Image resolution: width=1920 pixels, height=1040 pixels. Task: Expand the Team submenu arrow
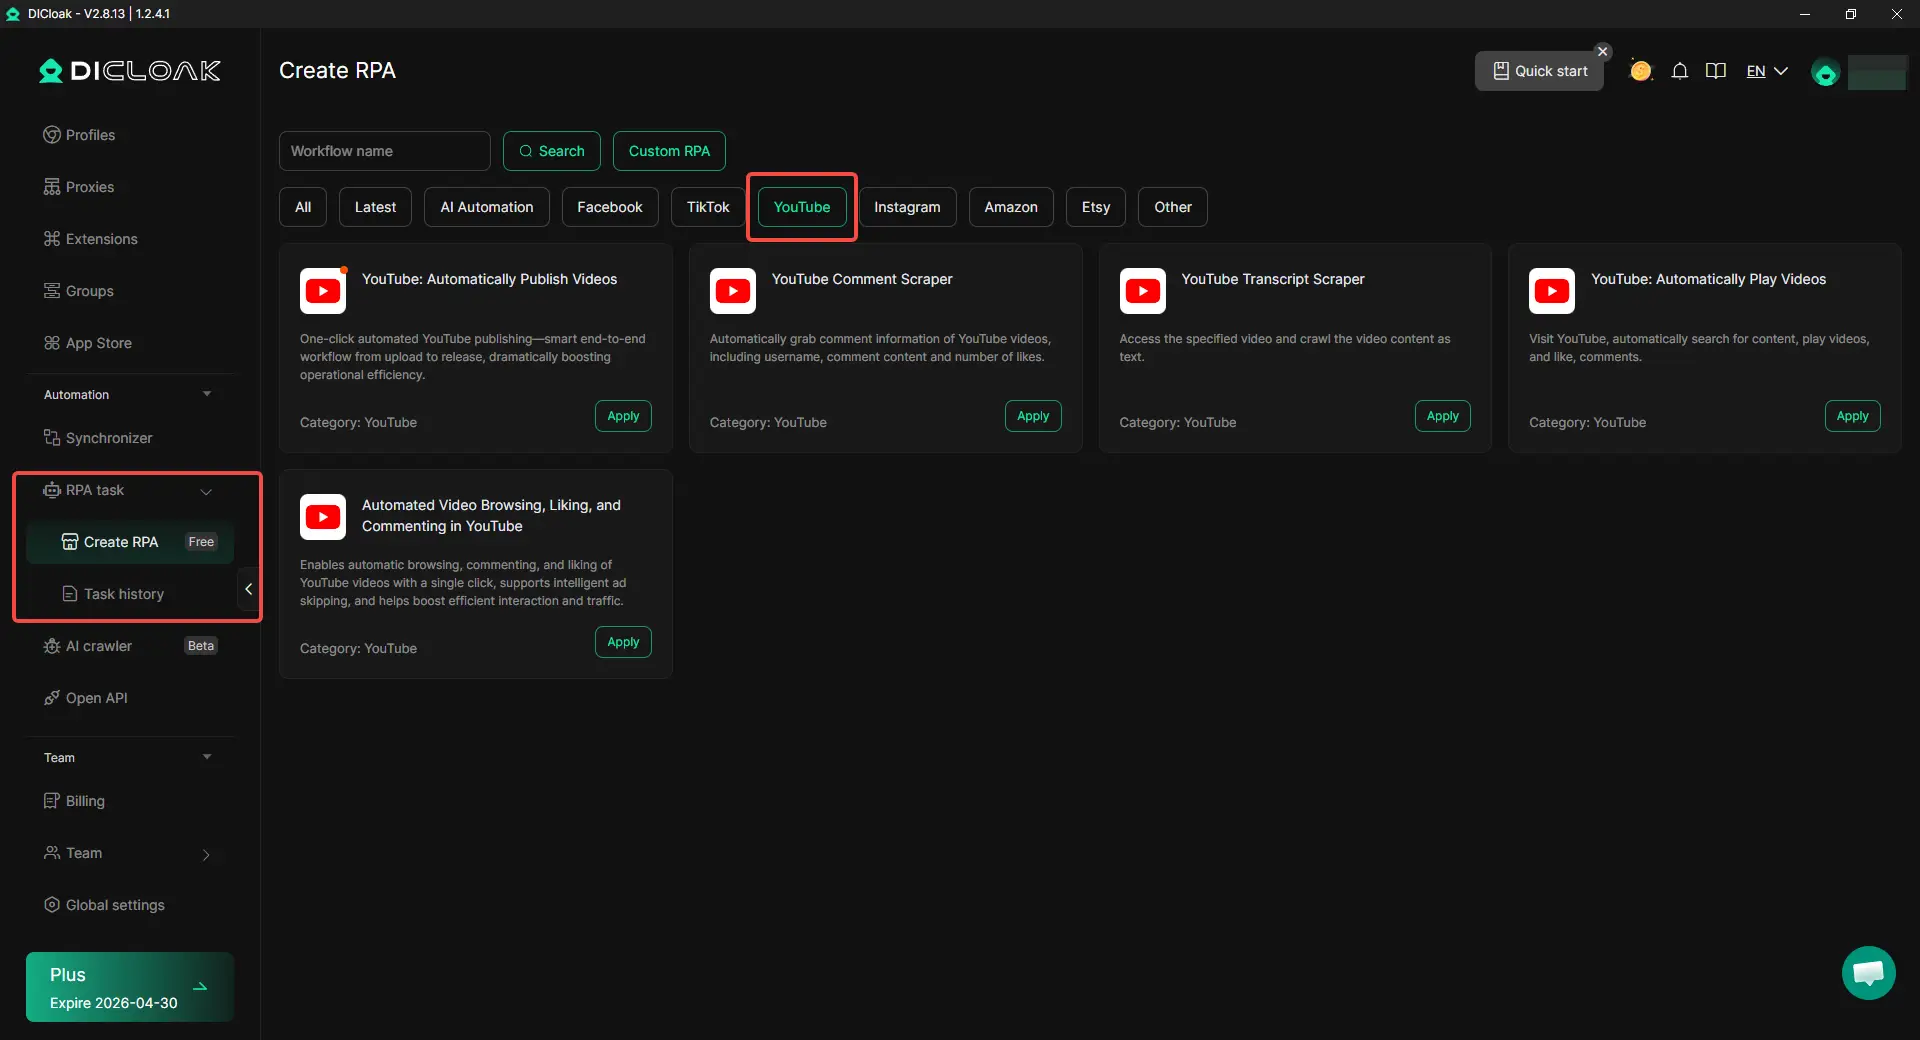(206, 854)
